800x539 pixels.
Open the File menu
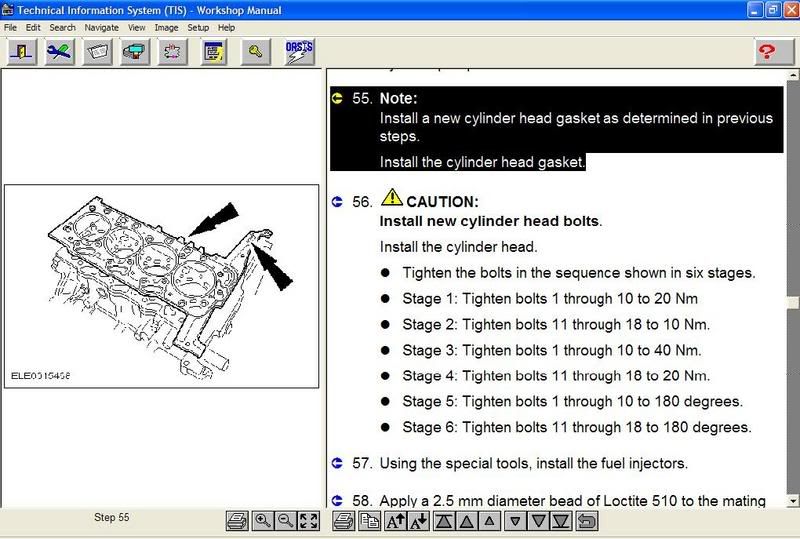pyautogui.click(x=10, y=28)
